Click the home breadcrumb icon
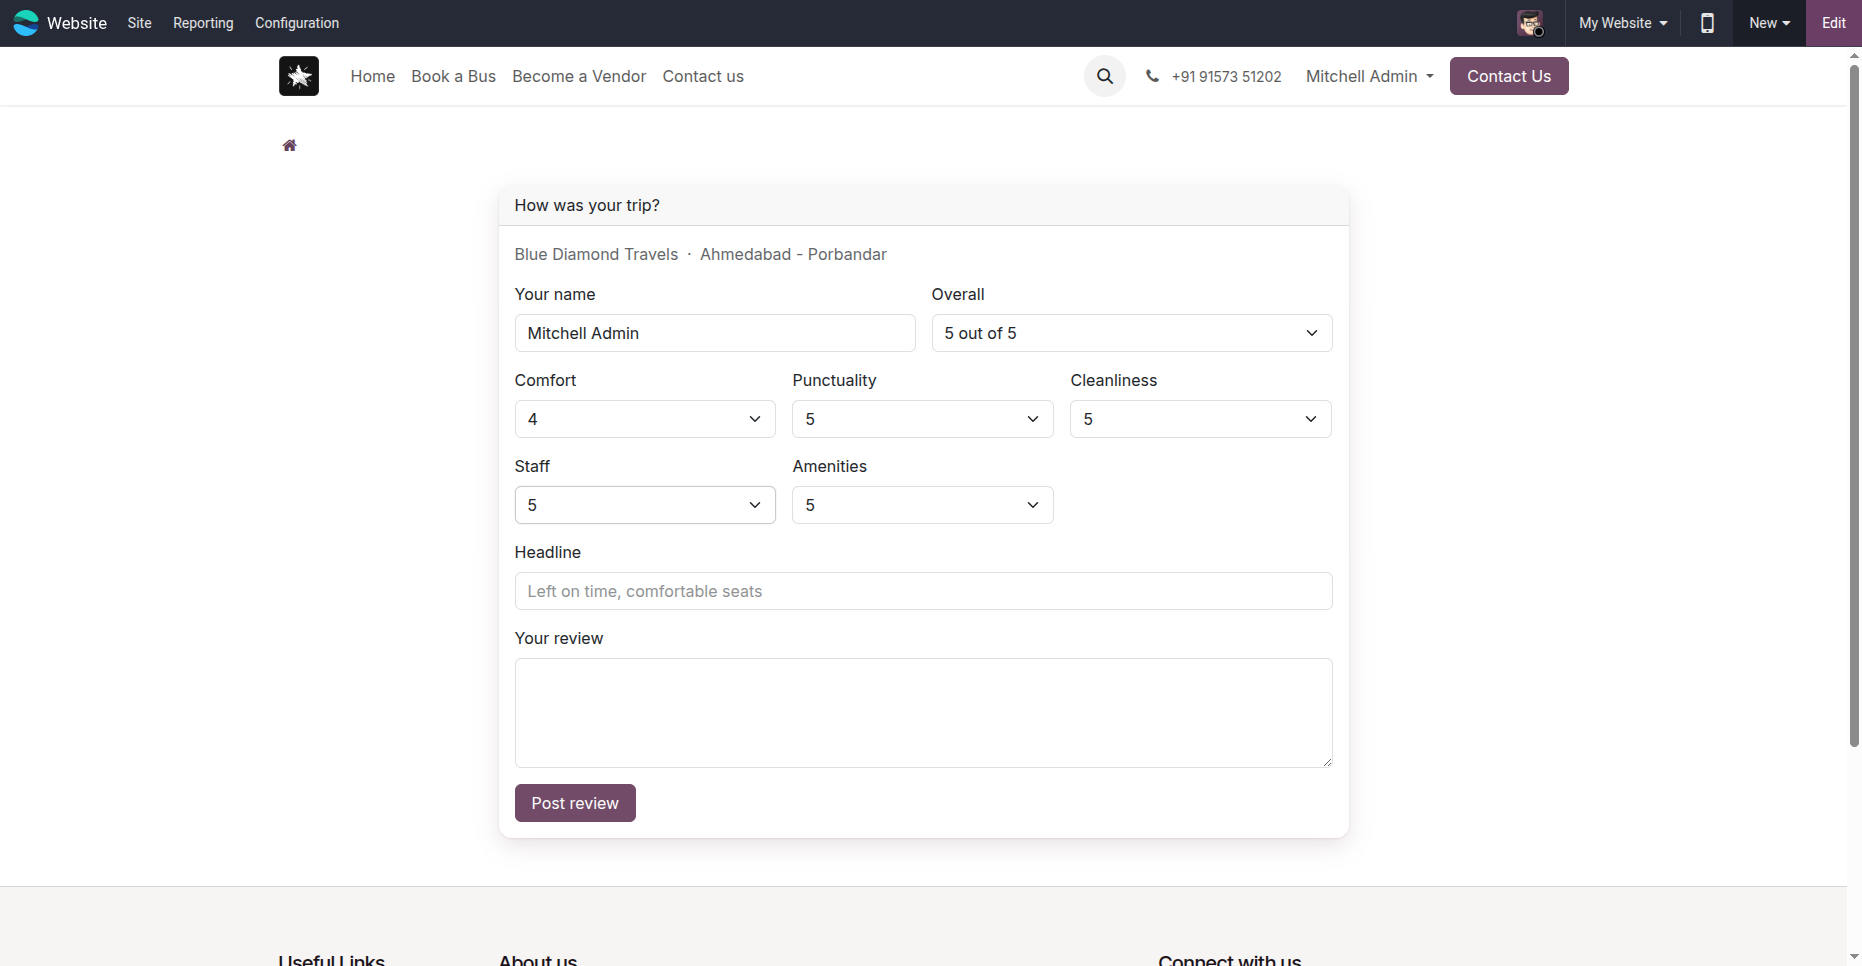The height and width of the screenshot is (966, 1862). pyautogui.click(x=290, y=146)
